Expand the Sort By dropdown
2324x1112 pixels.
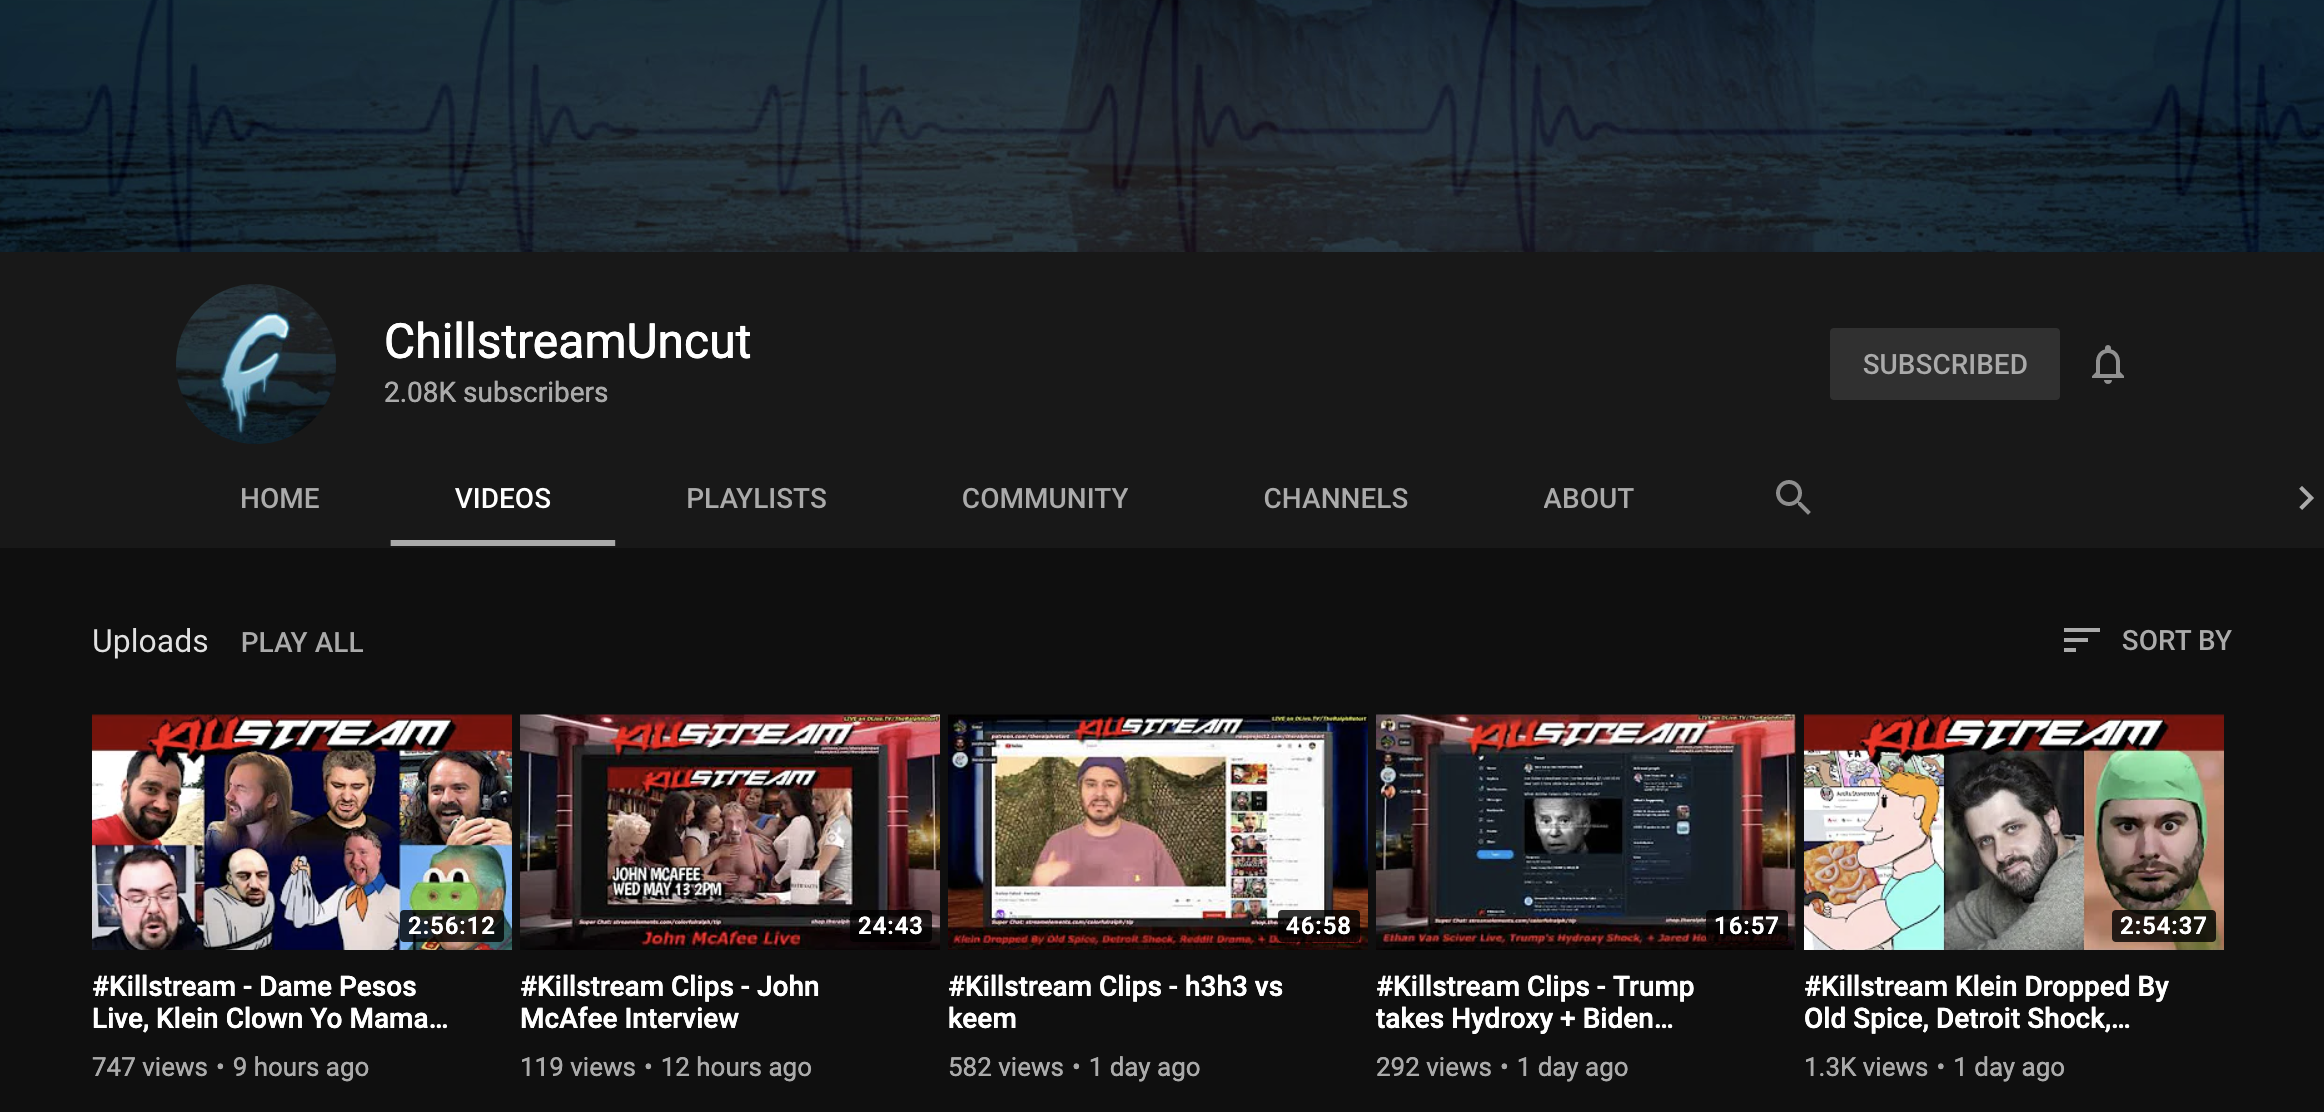coord(2147,640)
